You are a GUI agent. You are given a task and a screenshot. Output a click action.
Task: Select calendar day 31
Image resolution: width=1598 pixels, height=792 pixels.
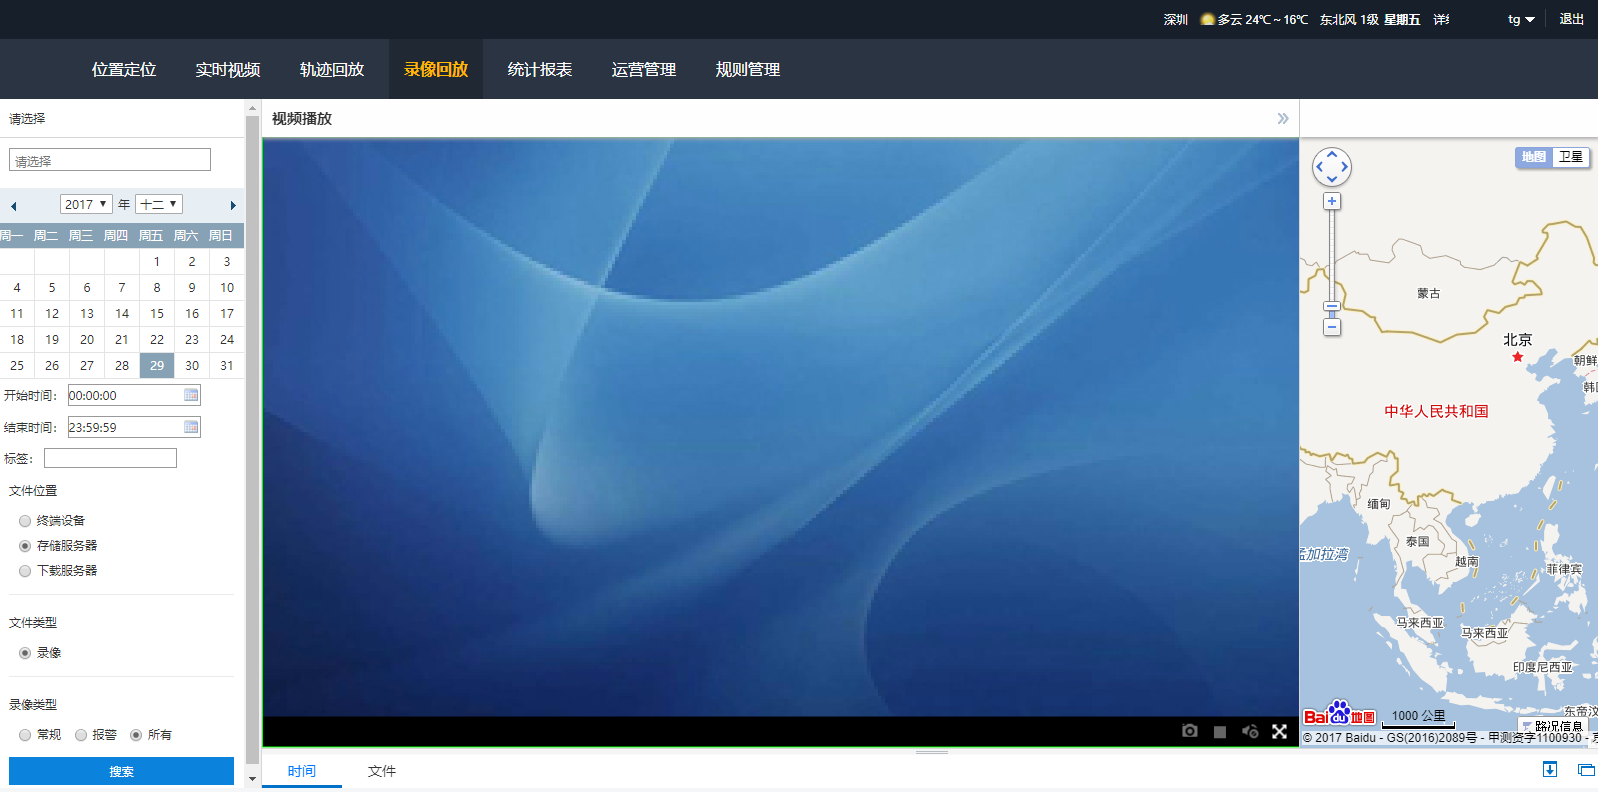[227, 365]
